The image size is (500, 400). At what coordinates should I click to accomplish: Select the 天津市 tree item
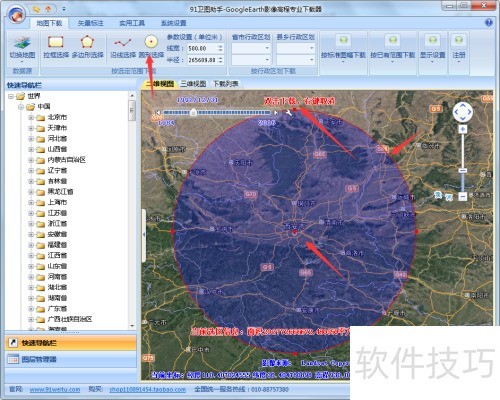point(57,128)
